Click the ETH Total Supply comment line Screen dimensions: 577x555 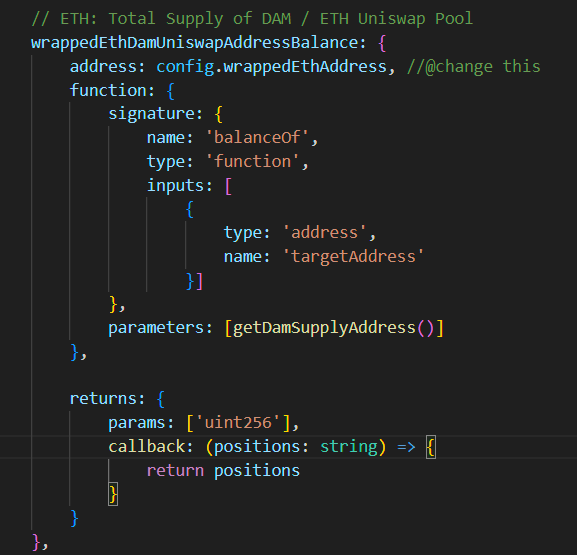coord(252,19)
